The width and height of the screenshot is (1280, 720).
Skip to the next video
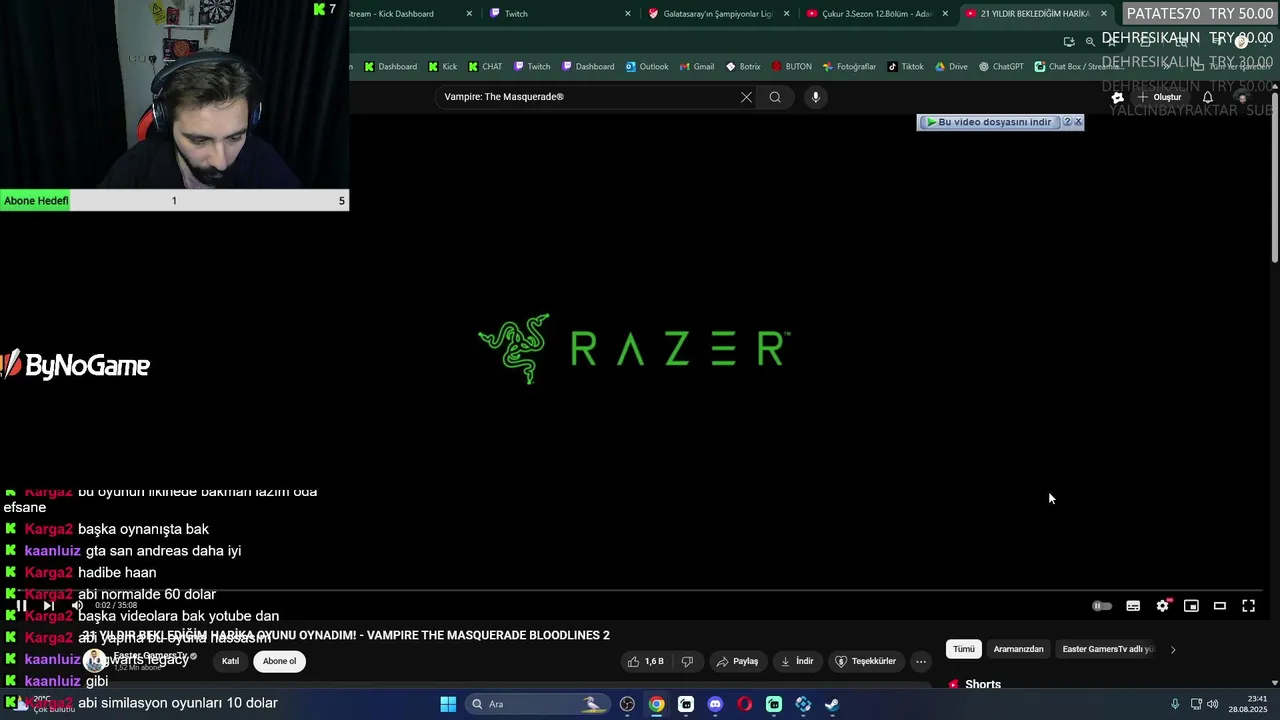pos(48,605)
